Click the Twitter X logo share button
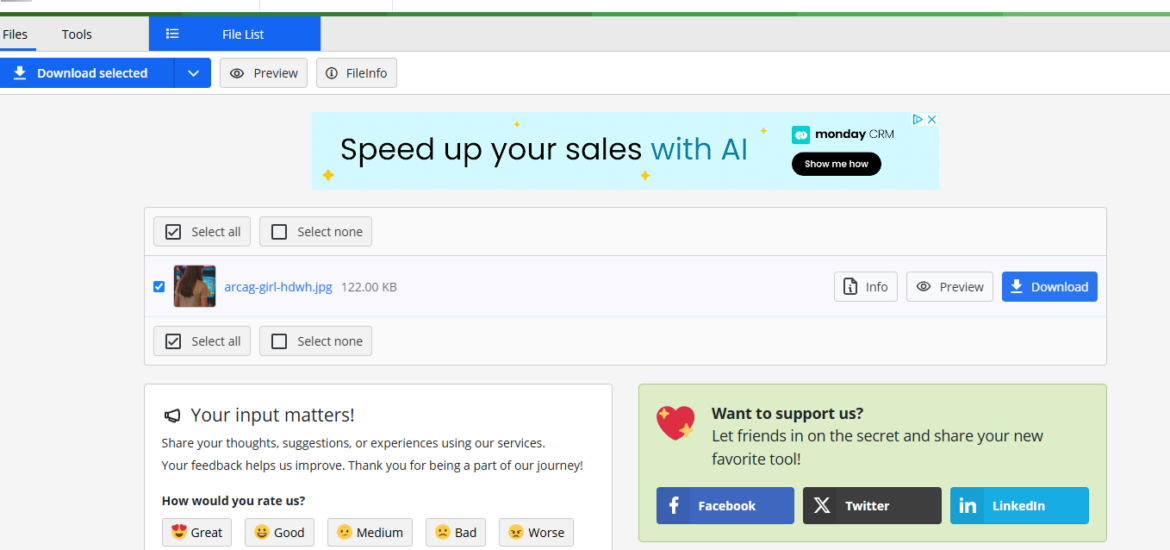The image size is (1170, 550). 821,505
